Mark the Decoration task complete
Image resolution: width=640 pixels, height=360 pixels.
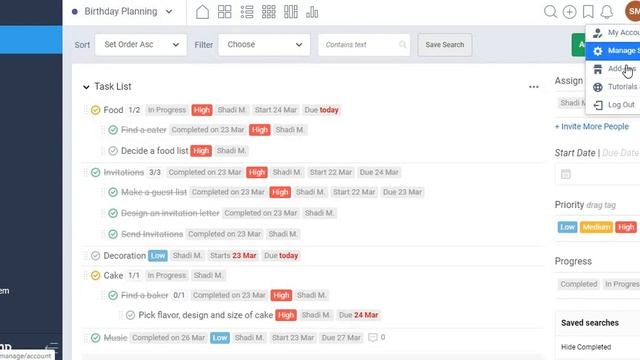tap(96, 256)
